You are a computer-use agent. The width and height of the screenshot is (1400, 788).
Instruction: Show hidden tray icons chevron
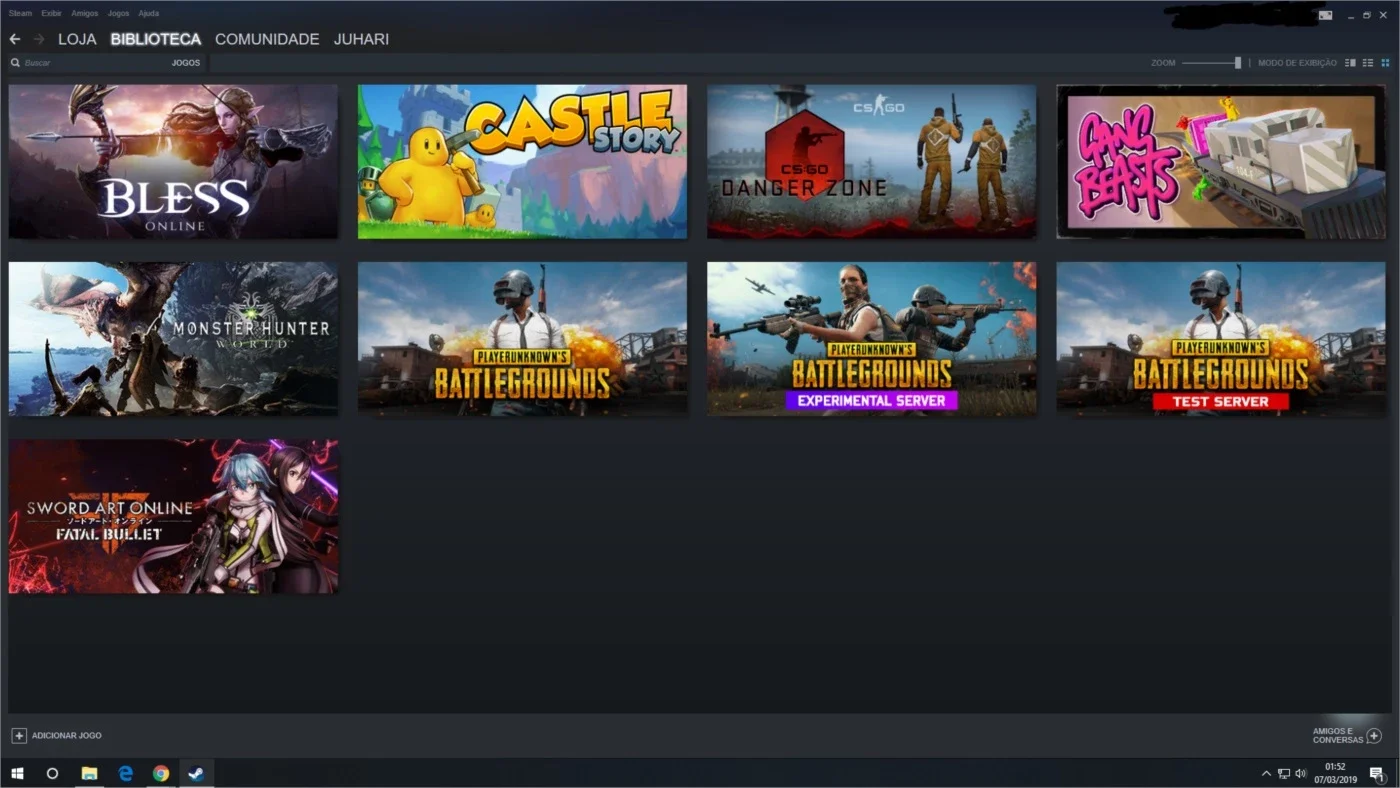point(1266,773)
